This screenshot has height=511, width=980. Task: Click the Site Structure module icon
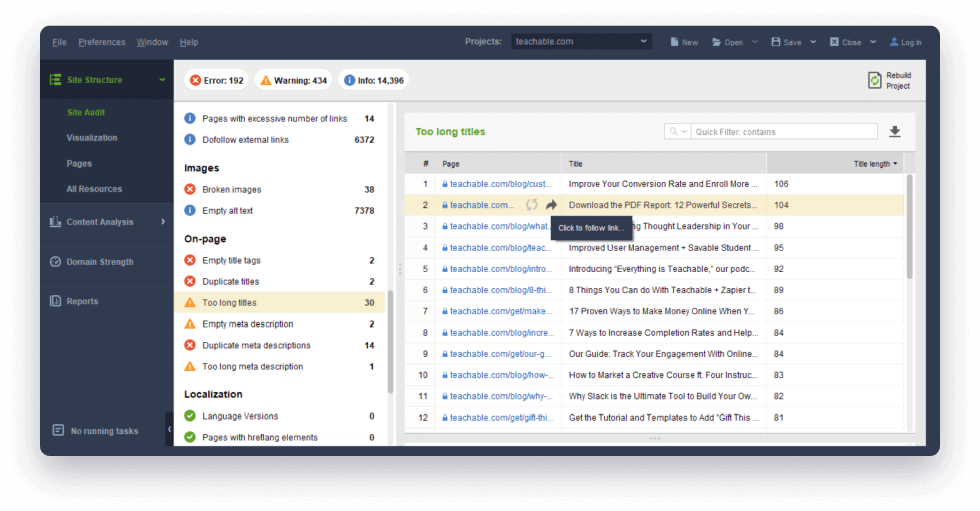point(56,79)
